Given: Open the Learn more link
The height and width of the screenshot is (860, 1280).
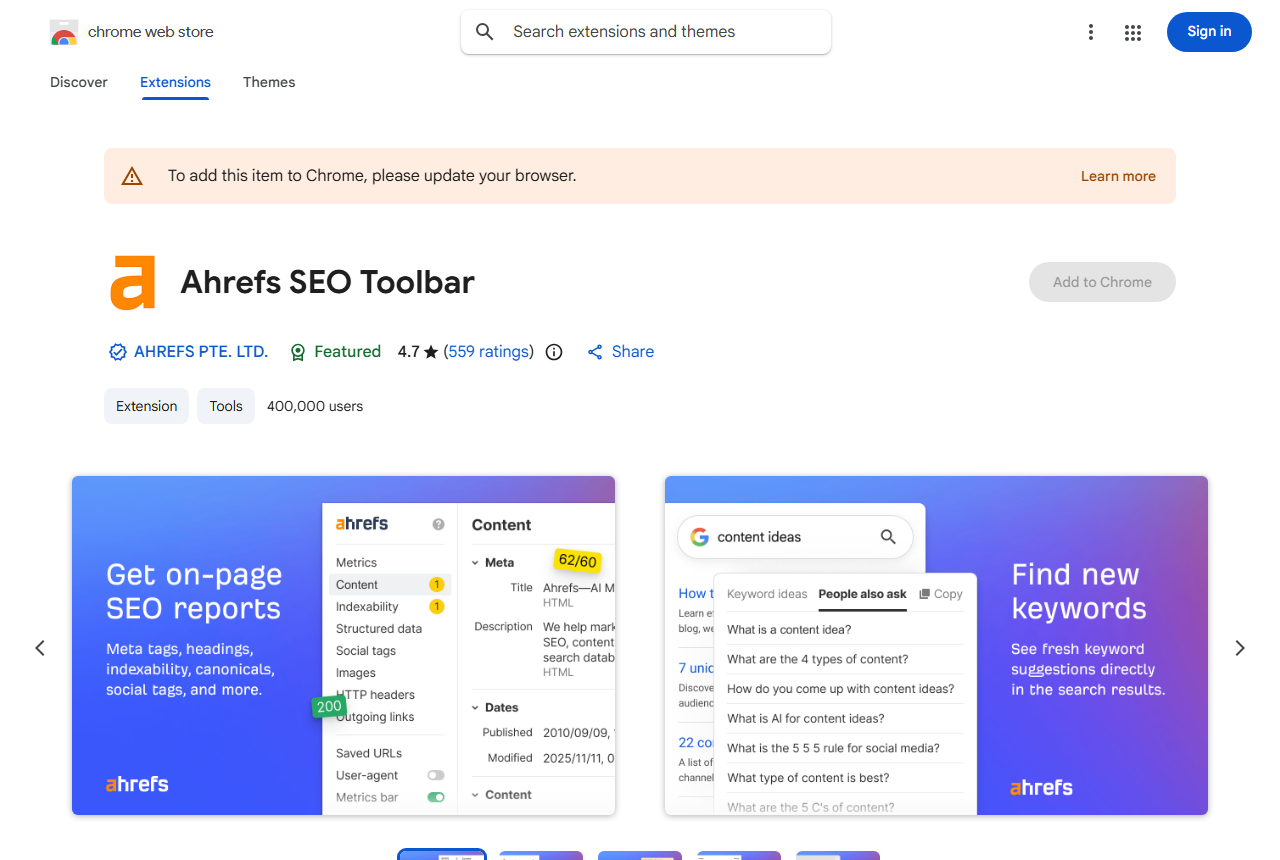Looking at the screenshot, I should [1118, 176].
